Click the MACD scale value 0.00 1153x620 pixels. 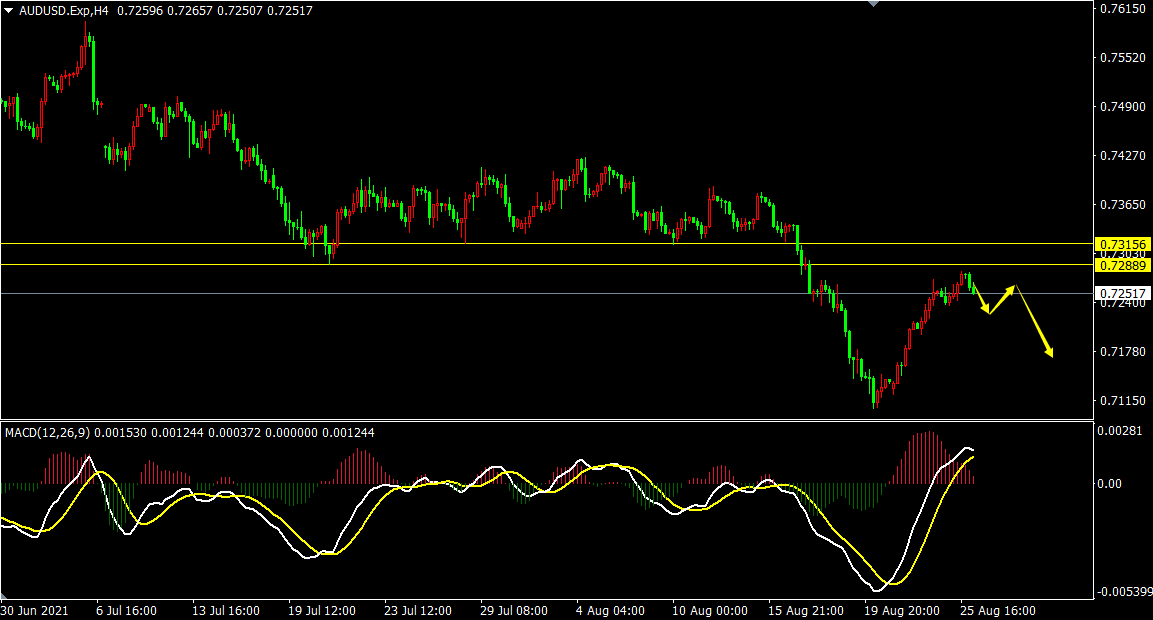tap(1110, 483)
